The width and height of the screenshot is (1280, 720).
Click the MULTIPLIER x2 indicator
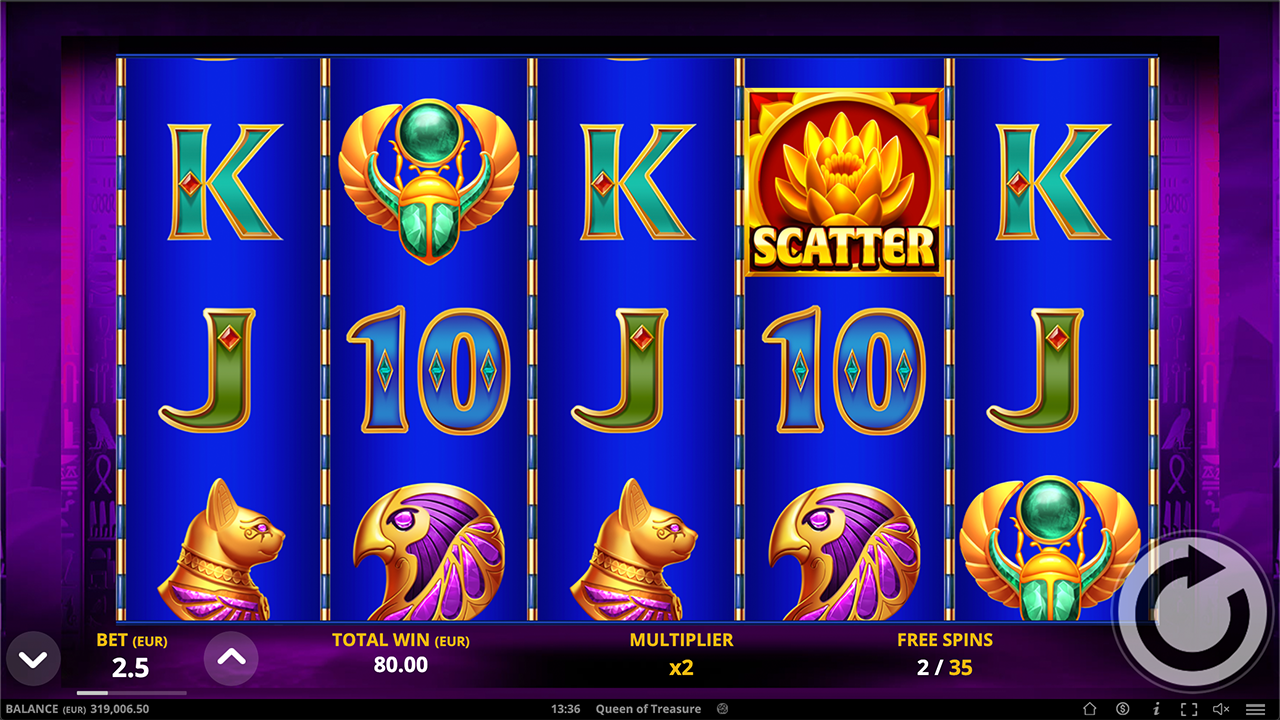(681, 667)
